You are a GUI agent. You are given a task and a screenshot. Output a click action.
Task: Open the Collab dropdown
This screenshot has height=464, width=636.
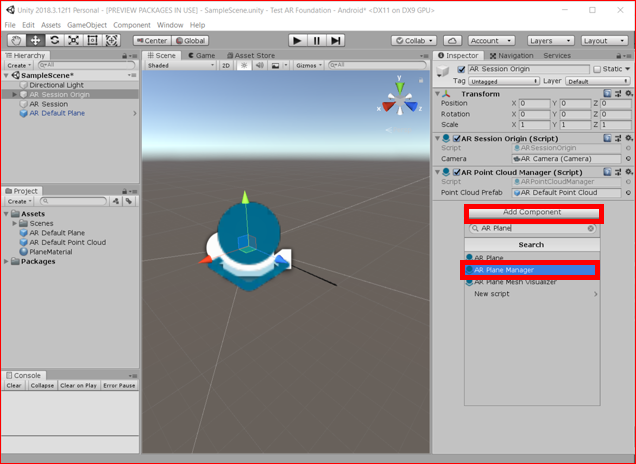(x=414, y=41)
